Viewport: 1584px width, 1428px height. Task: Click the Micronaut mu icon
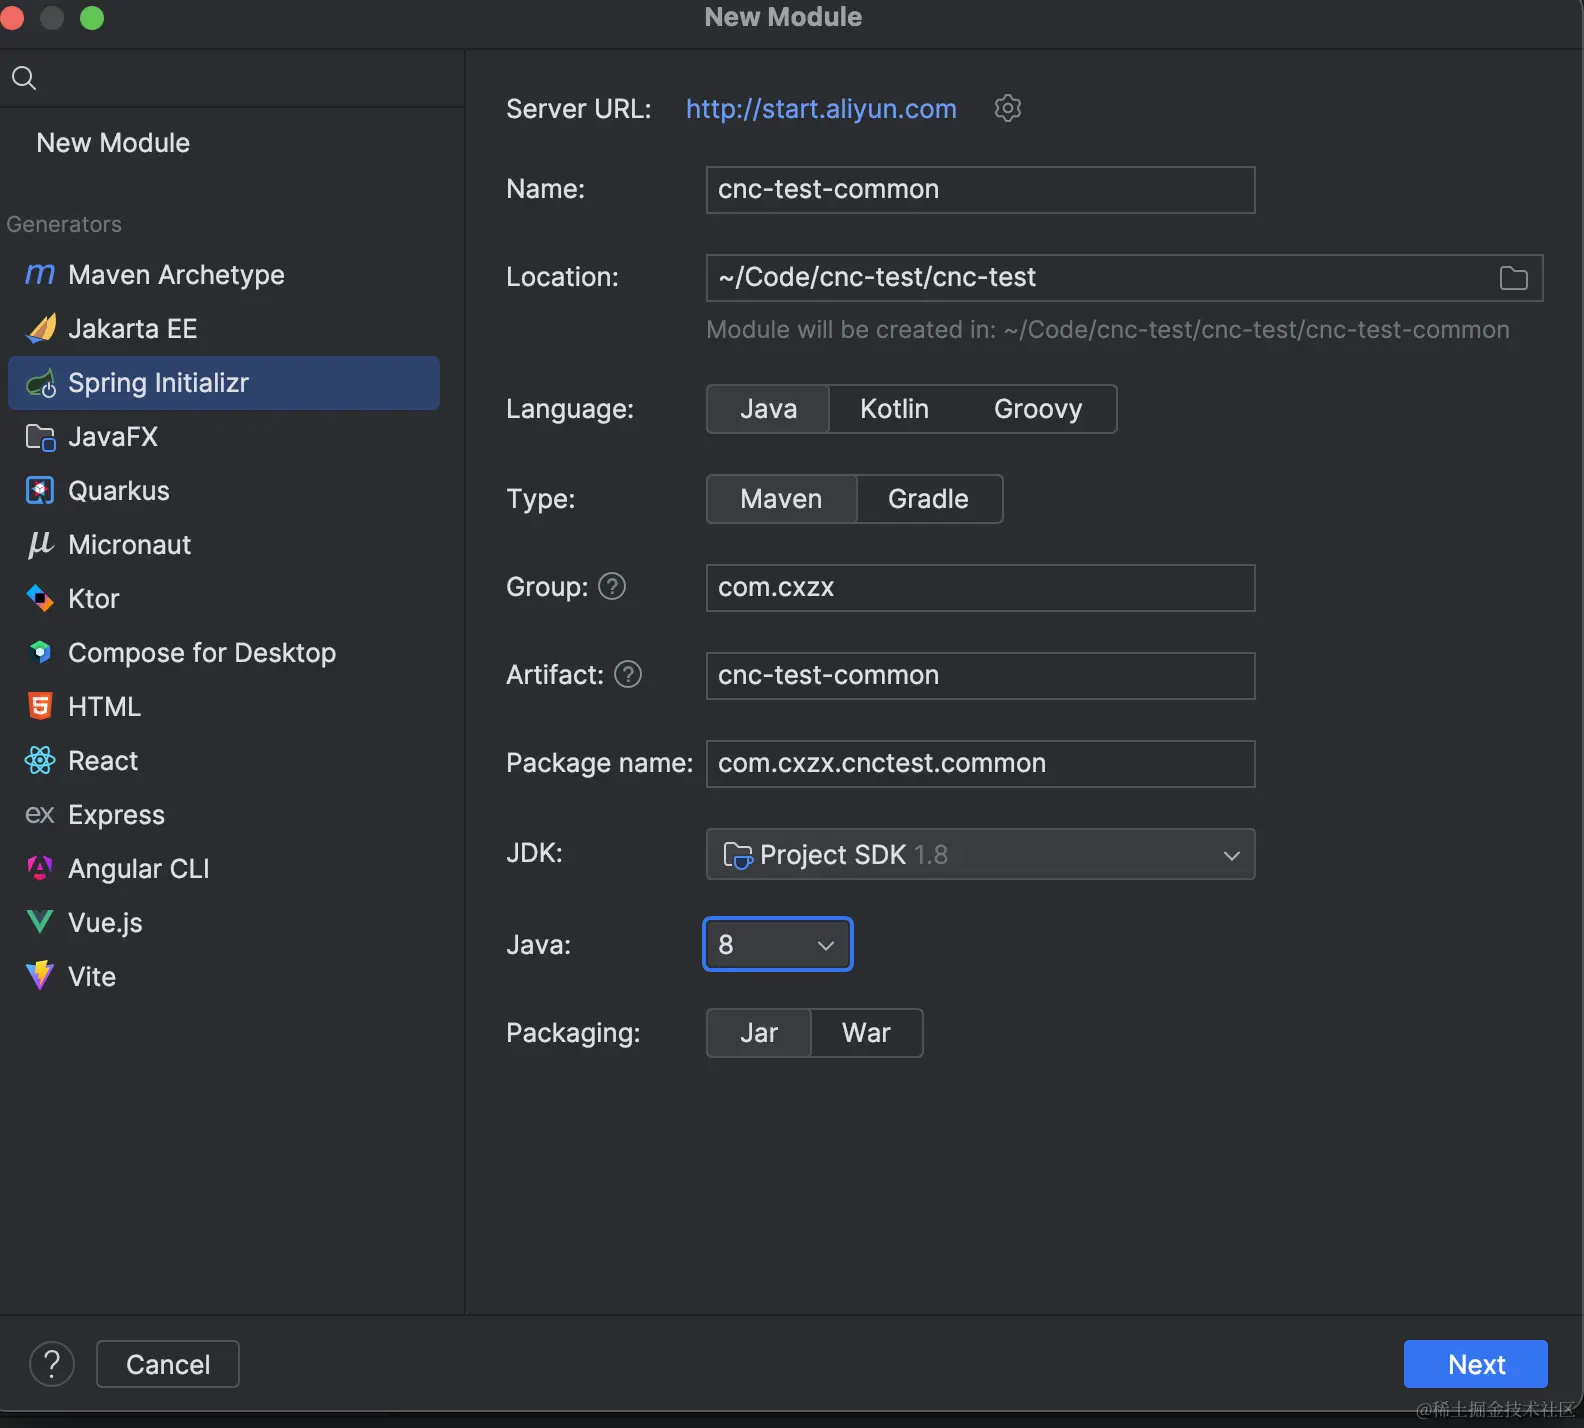tap(40, 544)
